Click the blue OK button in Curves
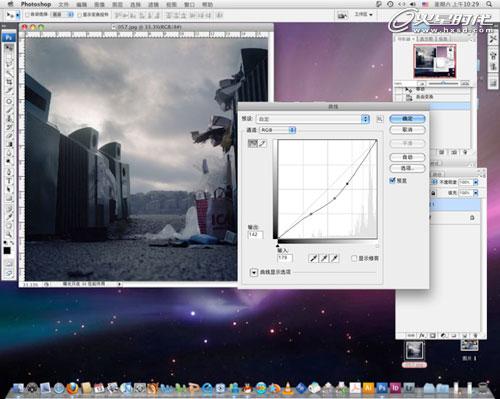Image resolution: width=500 pixels, height=399 pixels. pos(407,119)
